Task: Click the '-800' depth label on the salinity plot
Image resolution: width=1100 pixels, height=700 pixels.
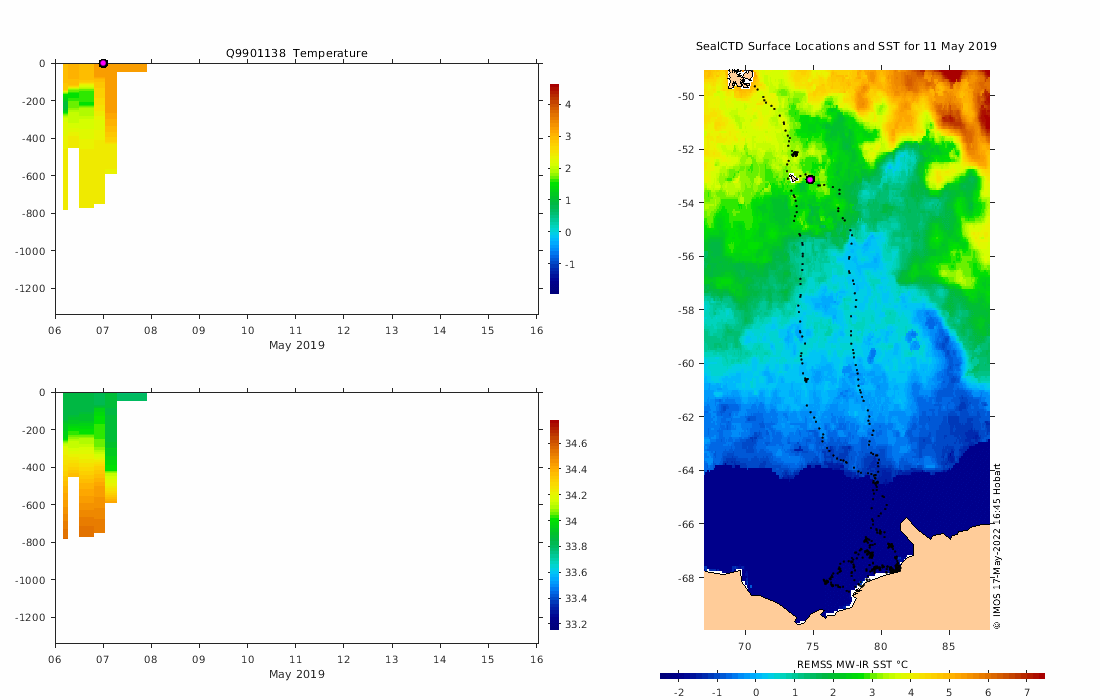Action: tap(34, 542)
